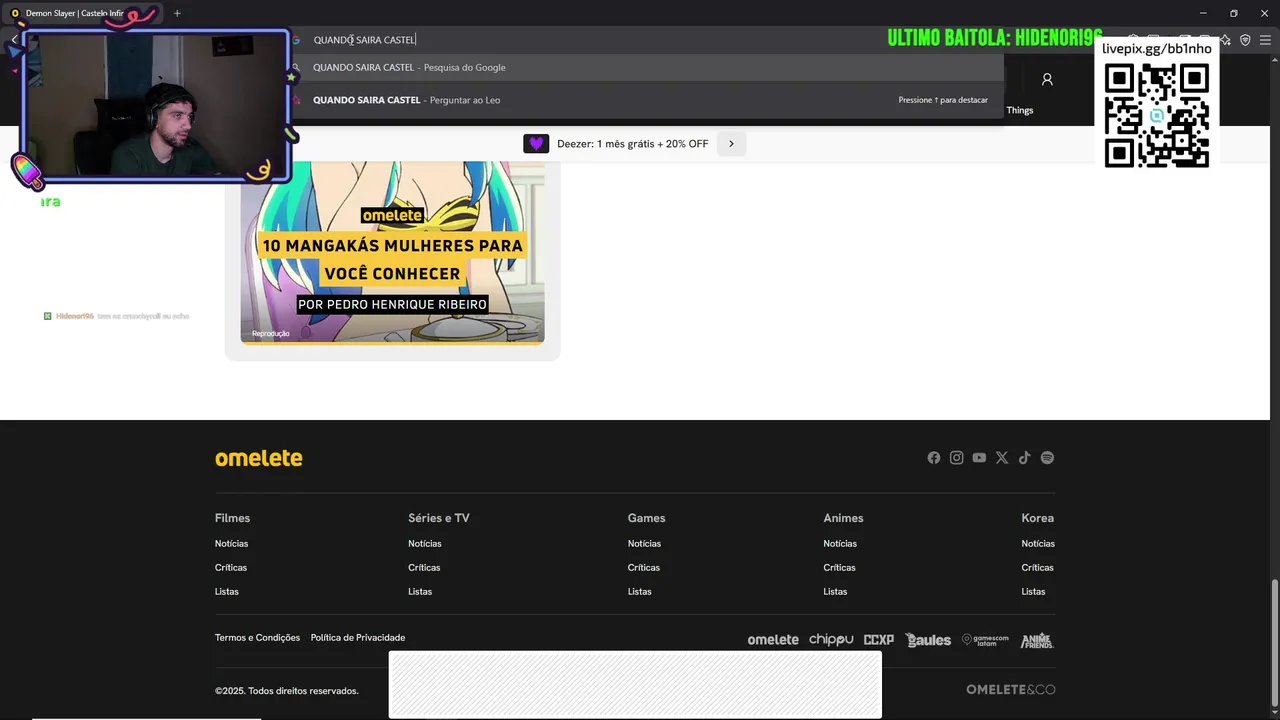This screenshot has height=720, width=1280.
Task: Click the page vertical scrollbar thumb
Action: click(1274, 644)
